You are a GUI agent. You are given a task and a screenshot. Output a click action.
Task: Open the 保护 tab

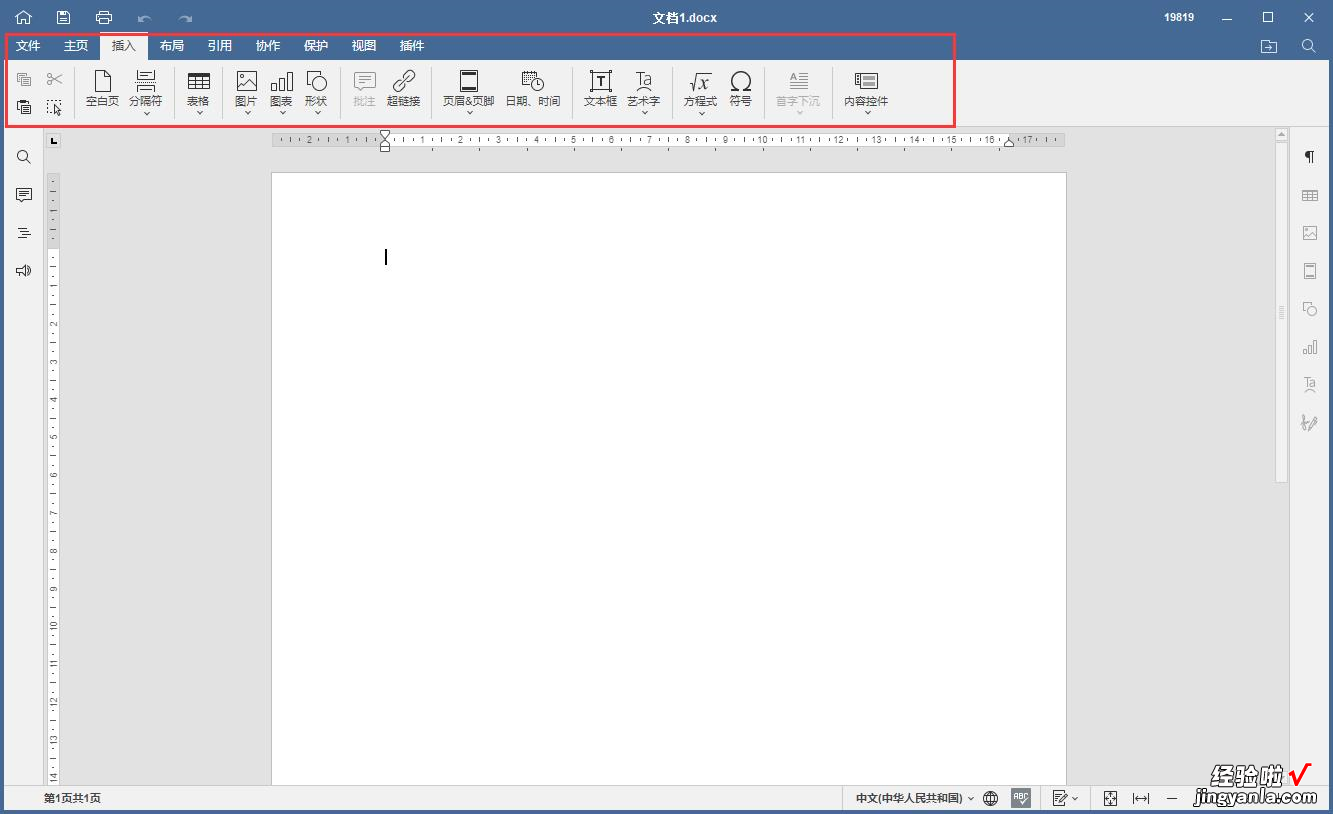(316, 46)
